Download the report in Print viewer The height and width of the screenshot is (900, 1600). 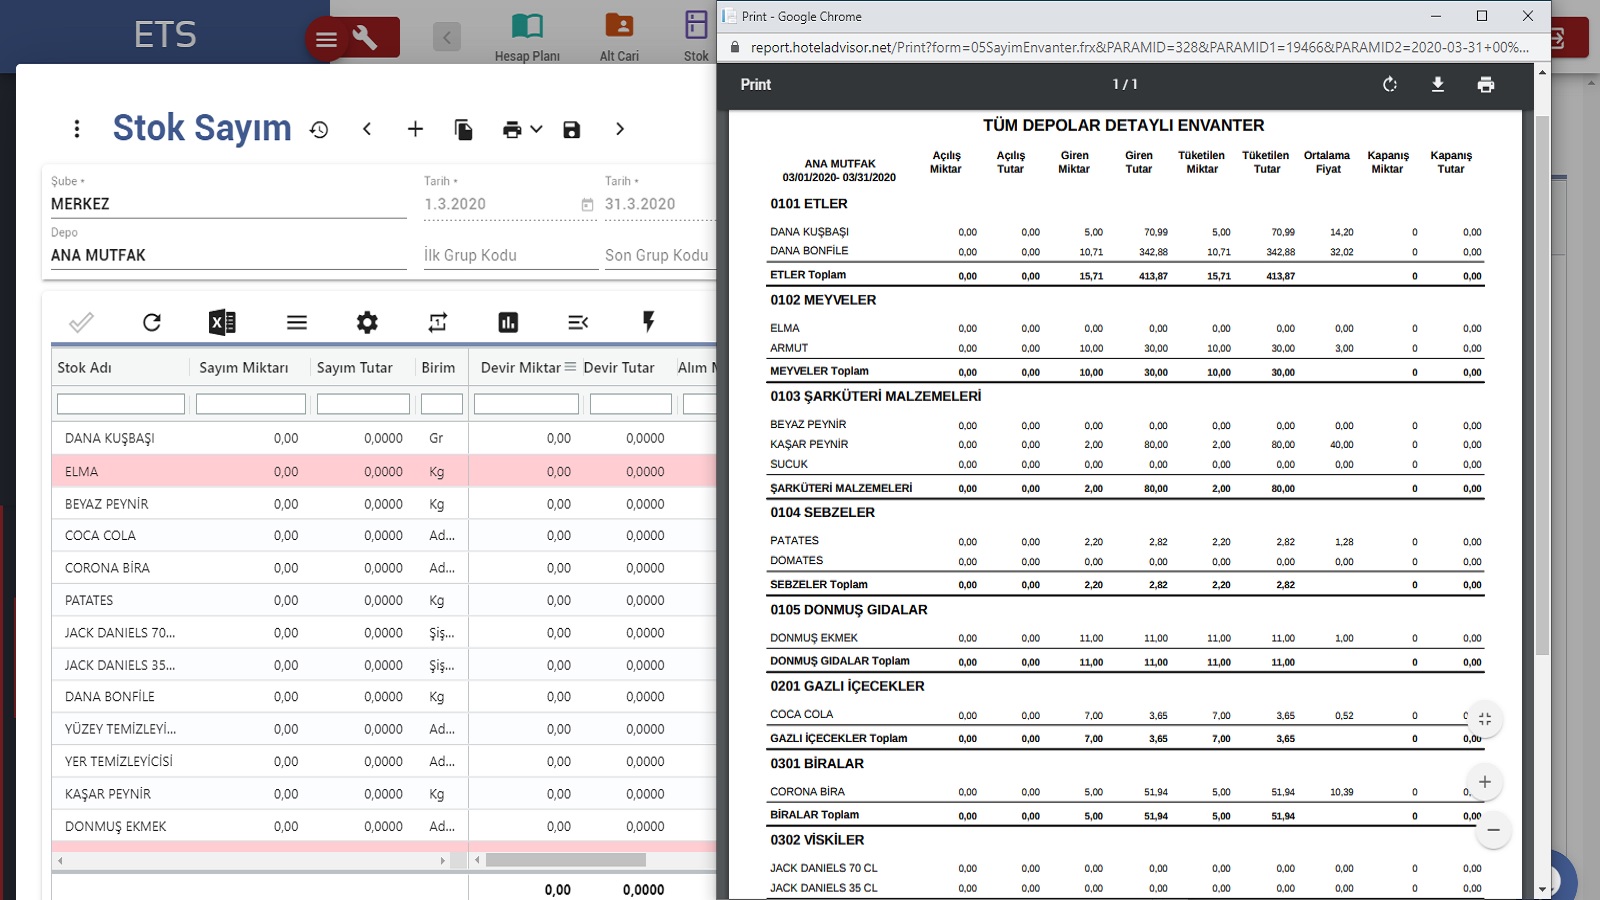[1438, 85]
